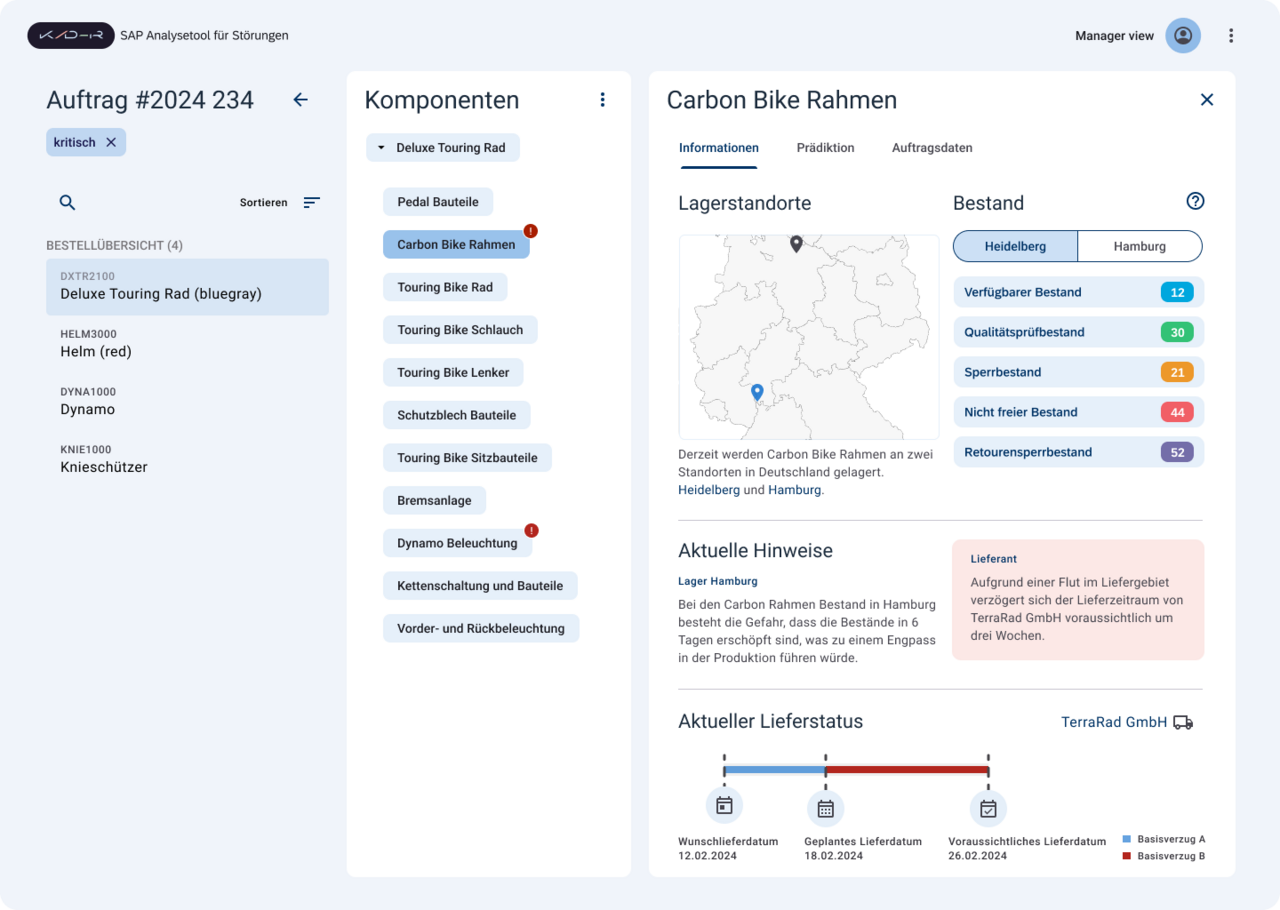
Task: Select the Bremsanlage component
Action: [434, 501]
